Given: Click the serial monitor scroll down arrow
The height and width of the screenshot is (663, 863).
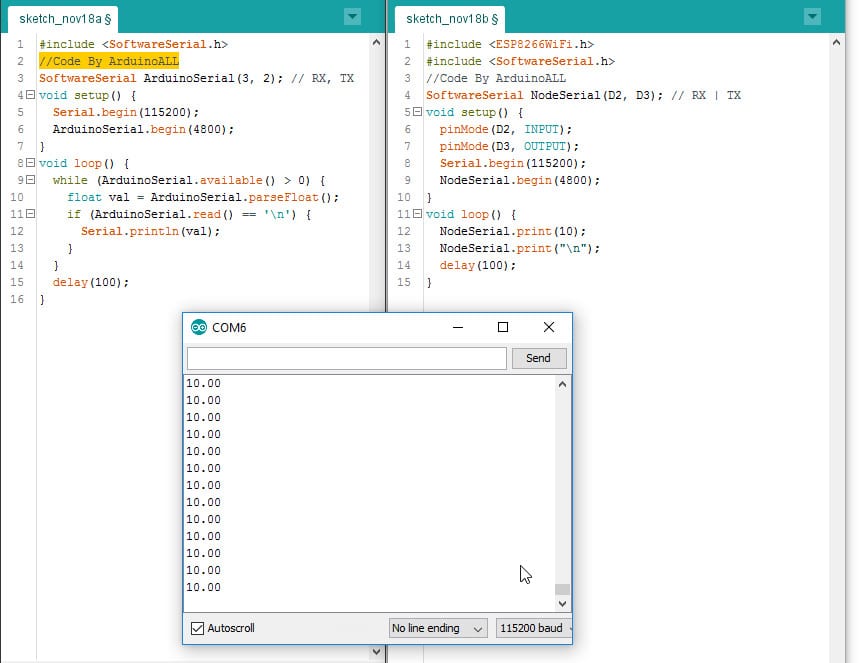Looking at the screenshot, I should (x=562, y=604).
